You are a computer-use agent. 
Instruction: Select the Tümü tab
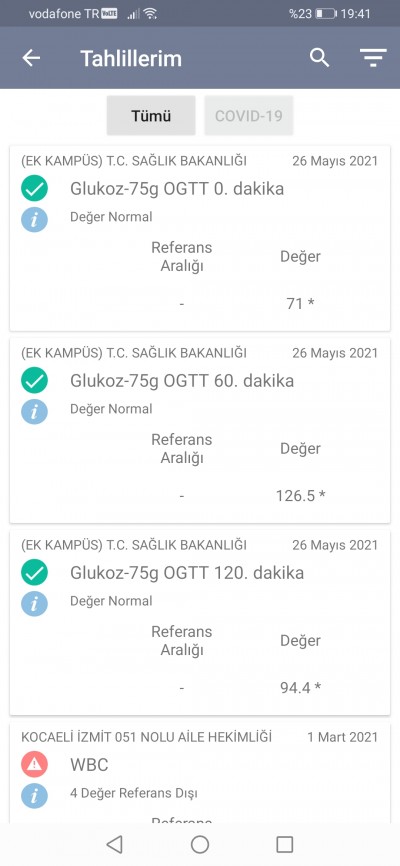tap(151, 115)
